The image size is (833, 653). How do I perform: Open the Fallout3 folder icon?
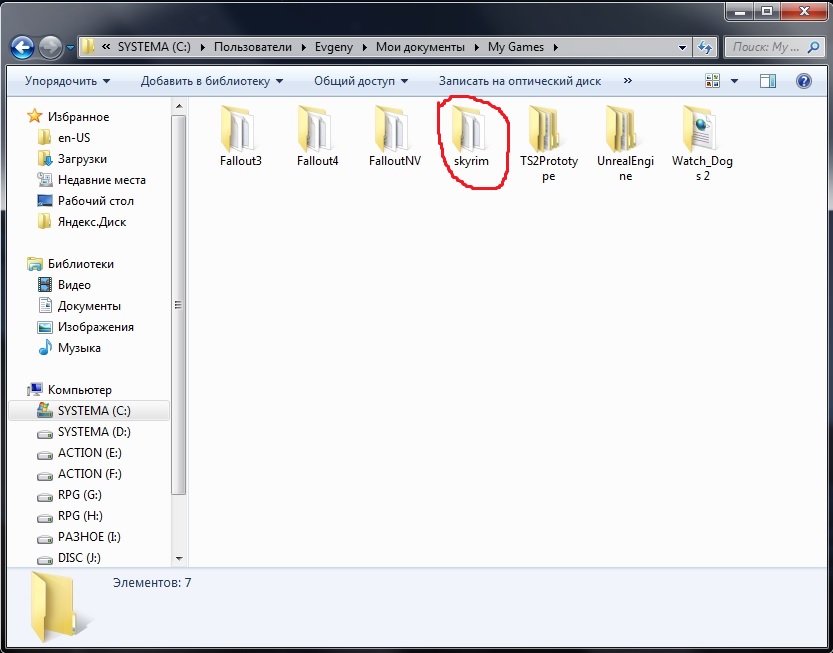tap(237, 128)
